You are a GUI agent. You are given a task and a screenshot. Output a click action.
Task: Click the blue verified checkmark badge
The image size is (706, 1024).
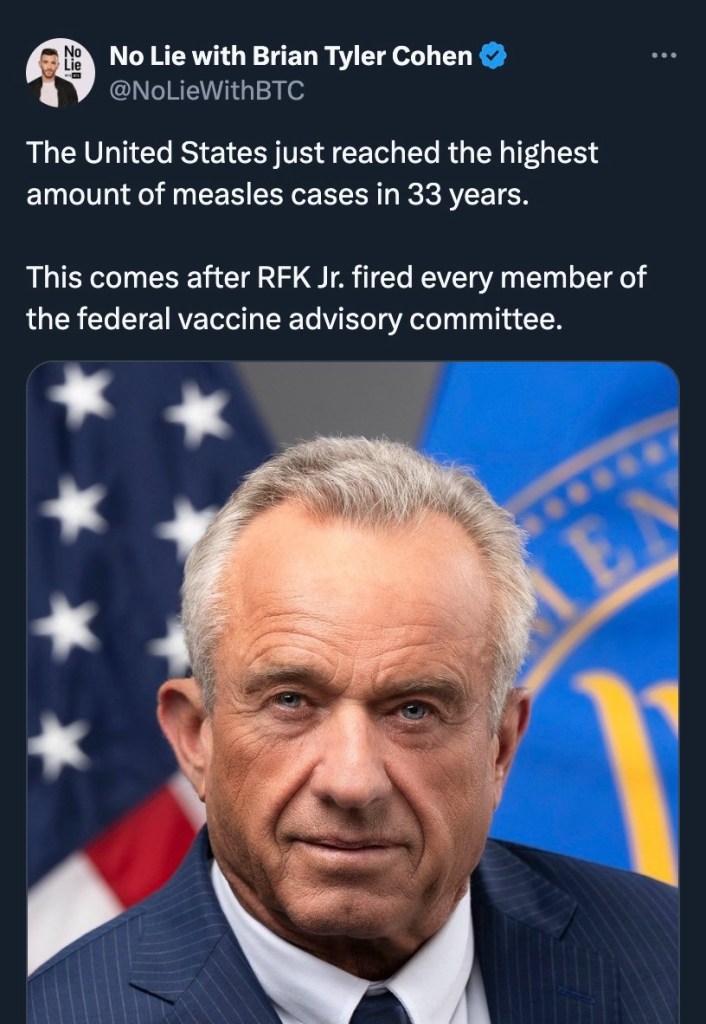492,57
